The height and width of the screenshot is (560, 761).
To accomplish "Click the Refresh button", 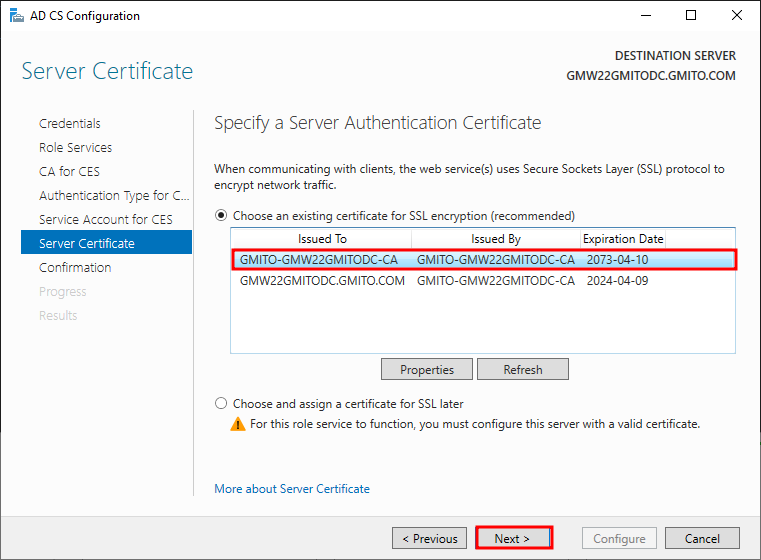I will [523, 369].
